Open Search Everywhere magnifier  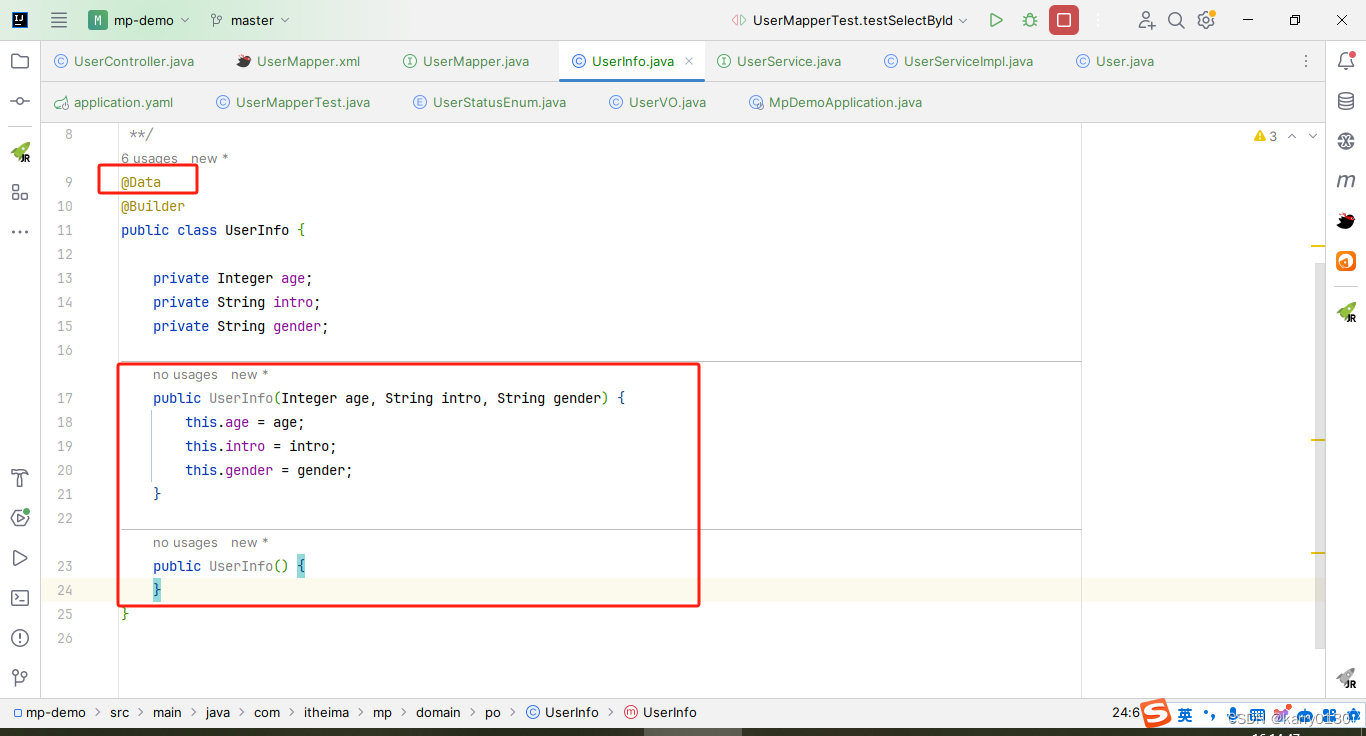pos(1177,20)
